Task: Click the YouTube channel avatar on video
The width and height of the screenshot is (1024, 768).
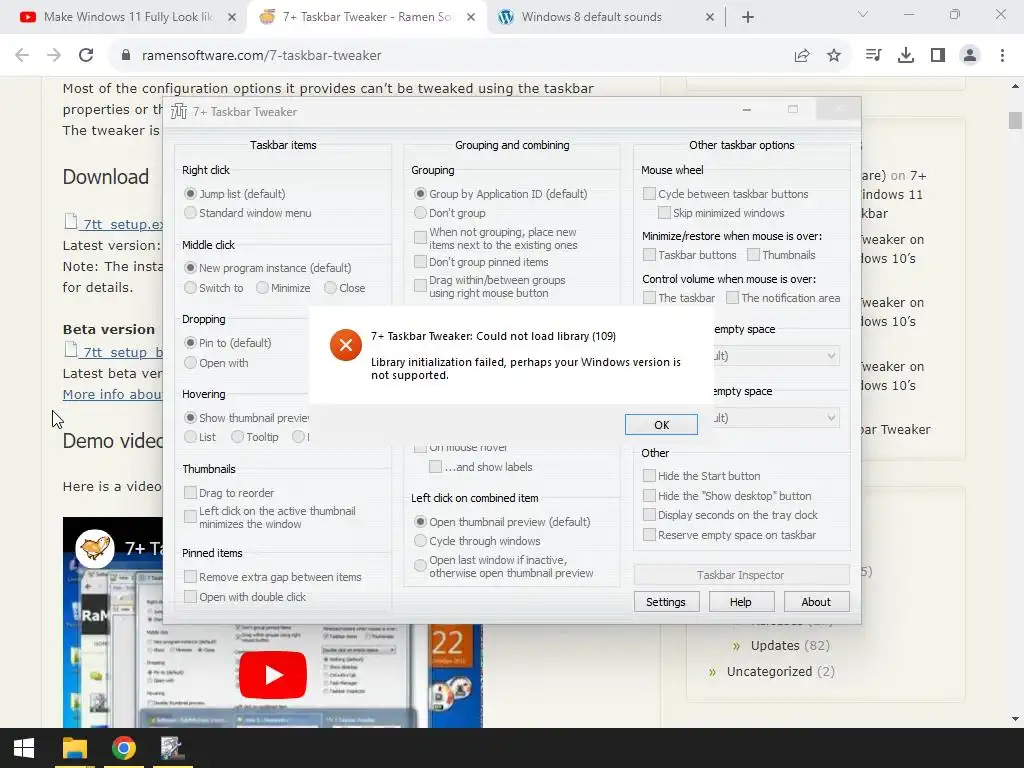Action: pyautogui.click(x=95, y=549)
